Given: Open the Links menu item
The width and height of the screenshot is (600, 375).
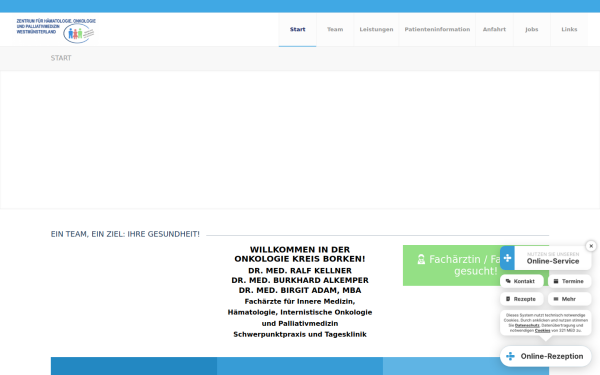Looking at the screenshot, I should point(569,29).
